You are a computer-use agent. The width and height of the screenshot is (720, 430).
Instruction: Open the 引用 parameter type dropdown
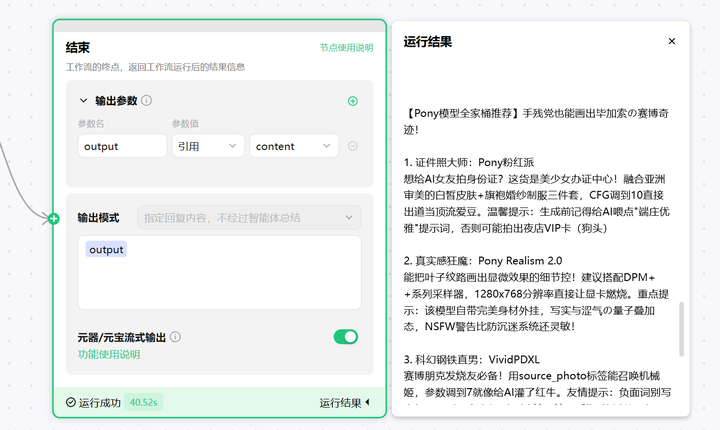tap(208, 146)
